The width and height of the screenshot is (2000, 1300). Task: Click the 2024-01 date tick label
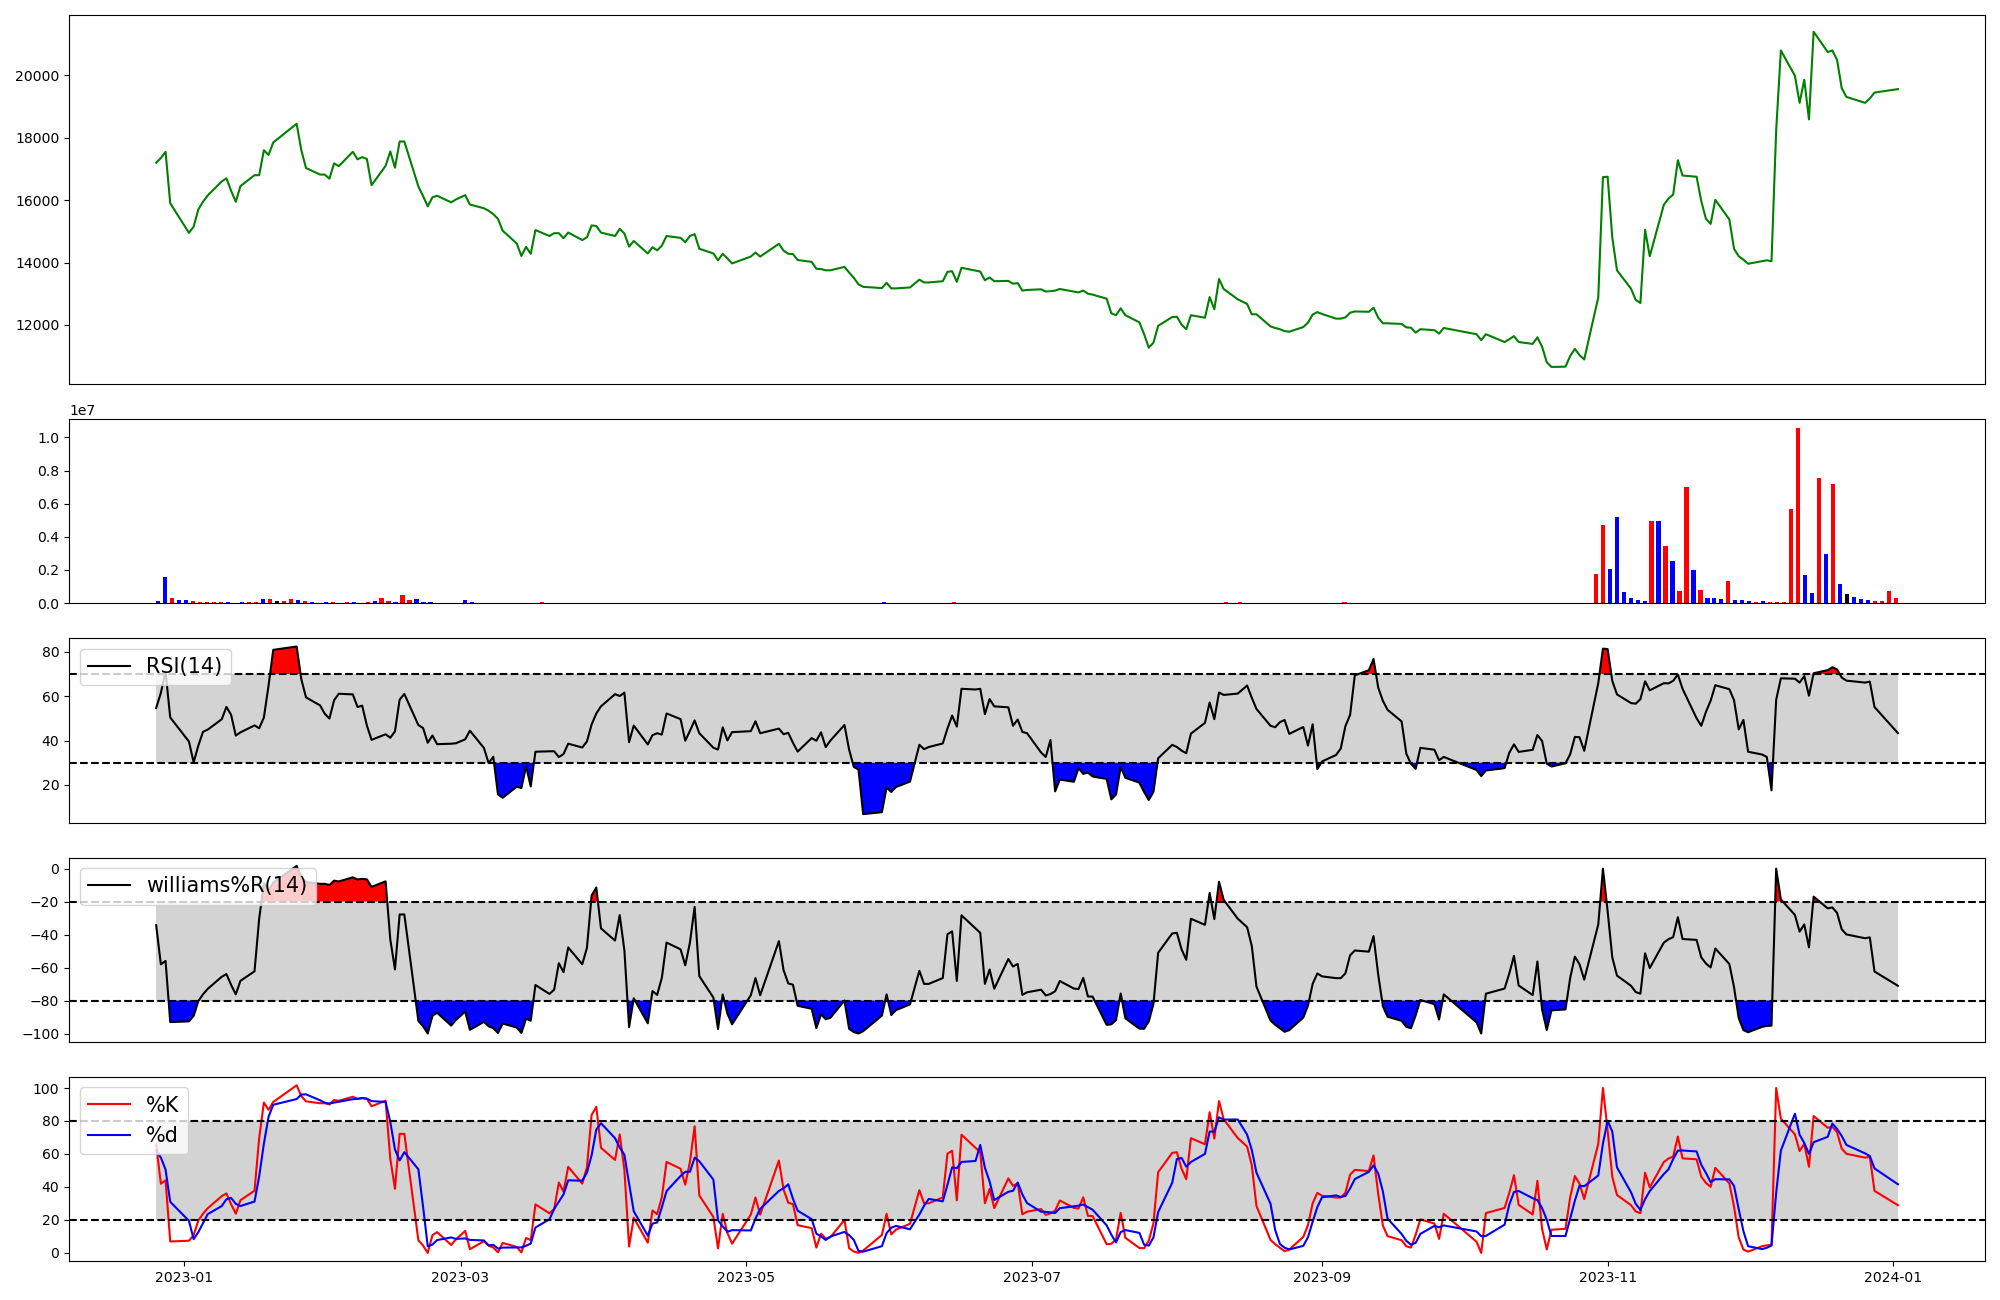[1893, 1277]
